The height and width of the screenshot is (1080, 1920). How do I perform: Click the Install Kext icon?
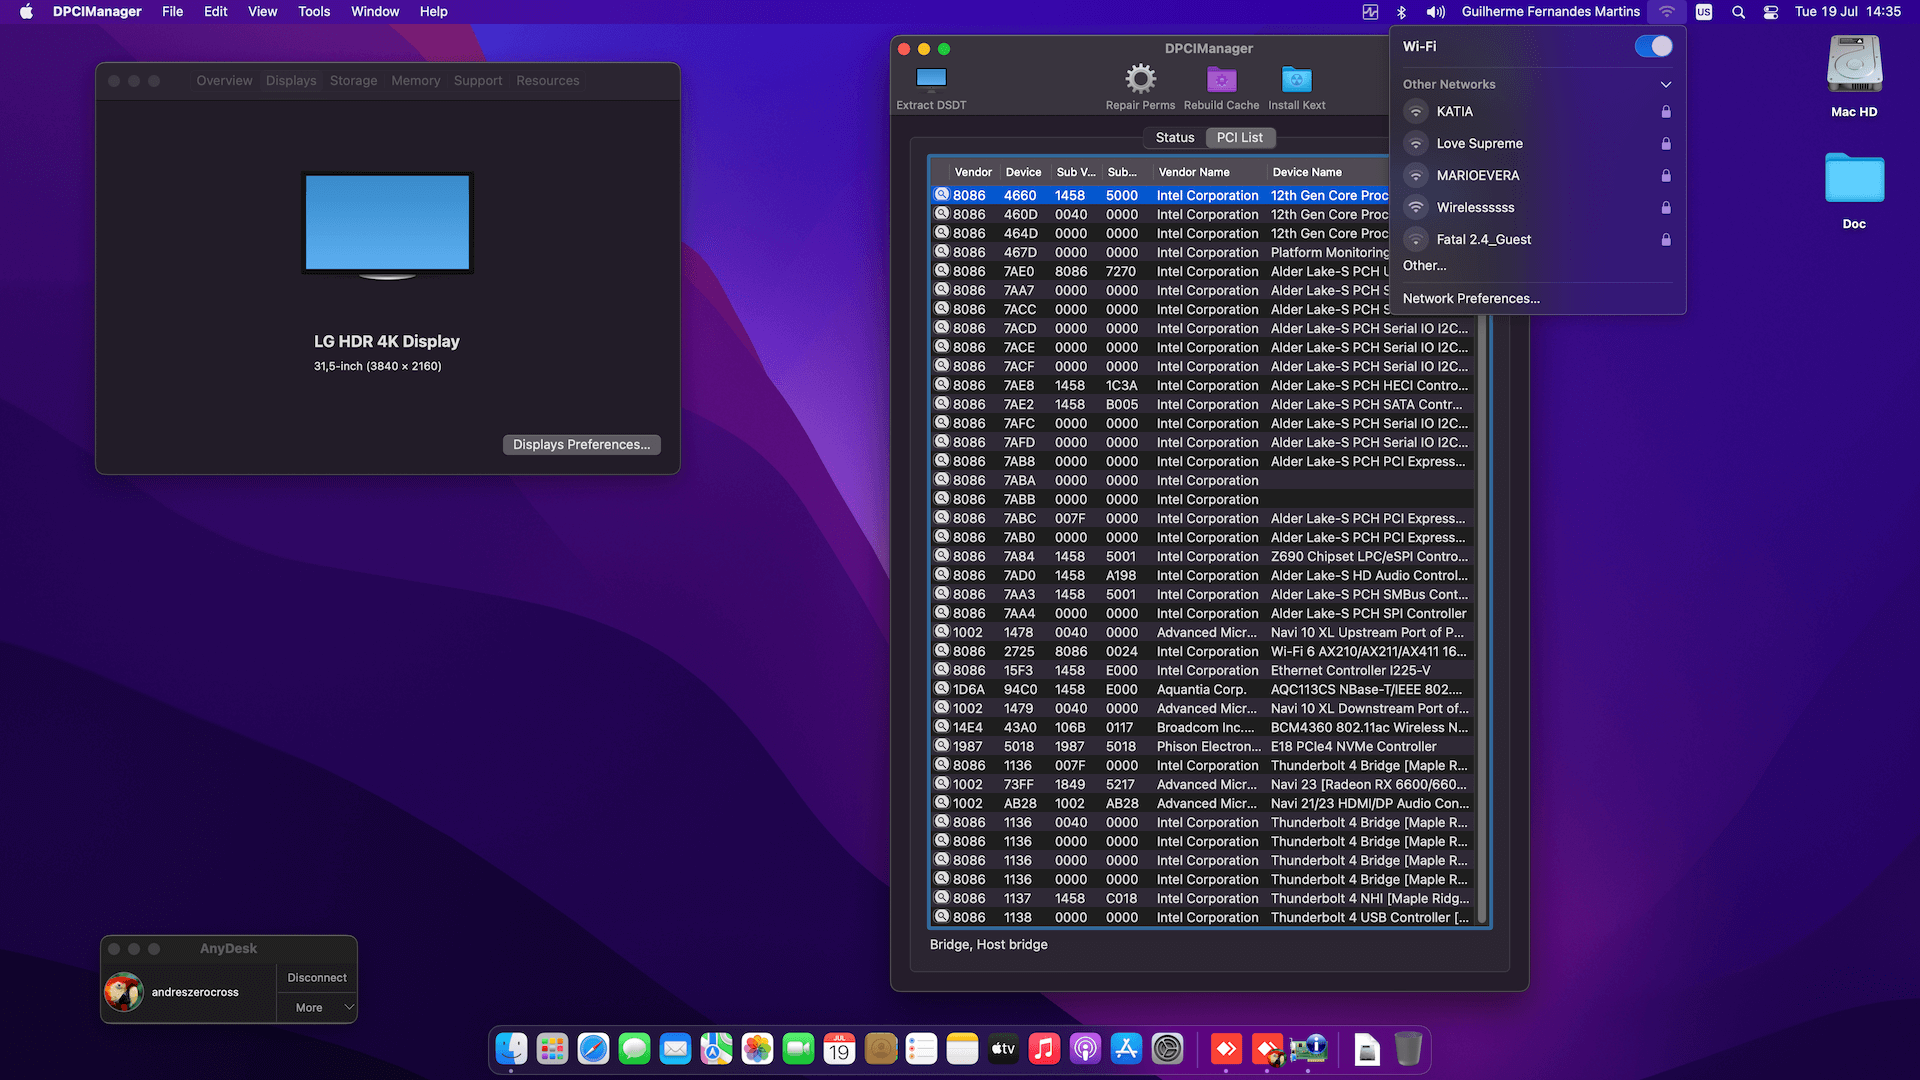(1296, 79)
